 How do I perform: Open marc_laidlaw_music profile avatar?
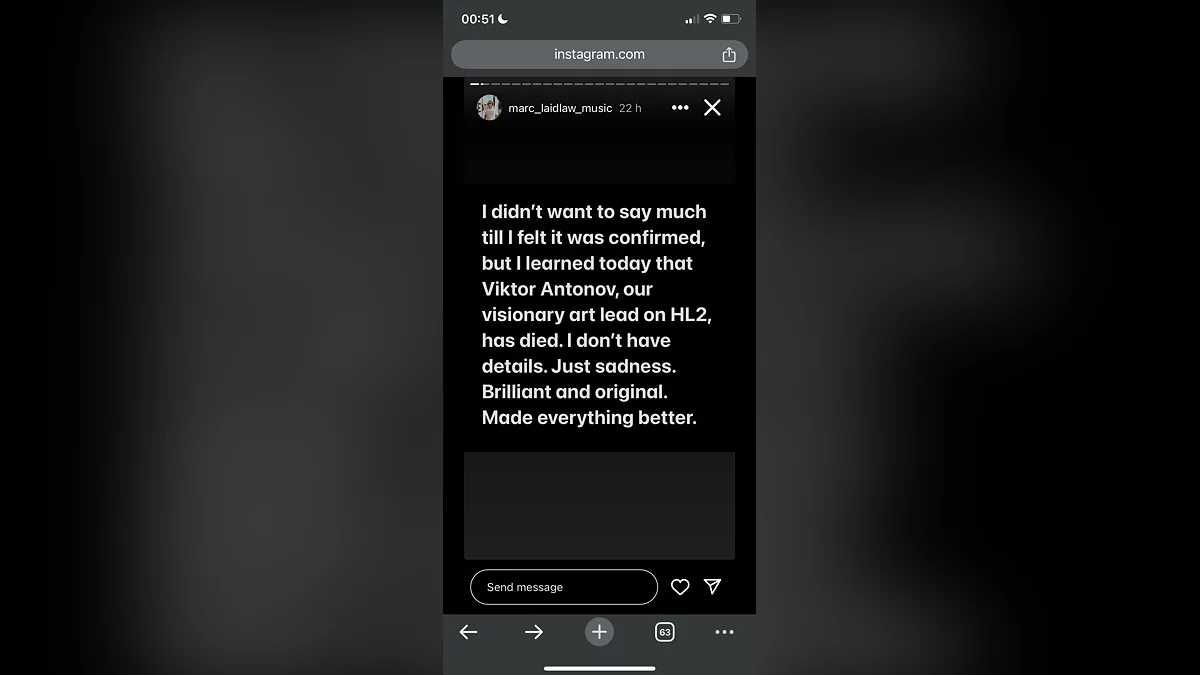[489, 107]
